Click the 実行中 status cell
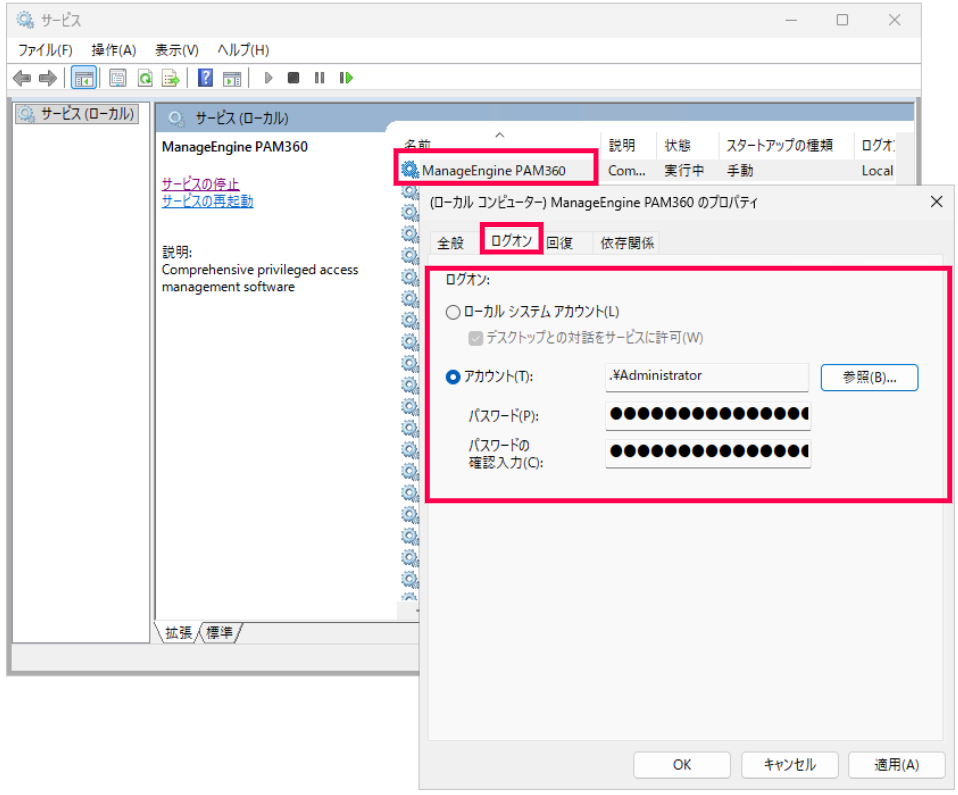This screenshot has width=958, height=795. (684, 170)
